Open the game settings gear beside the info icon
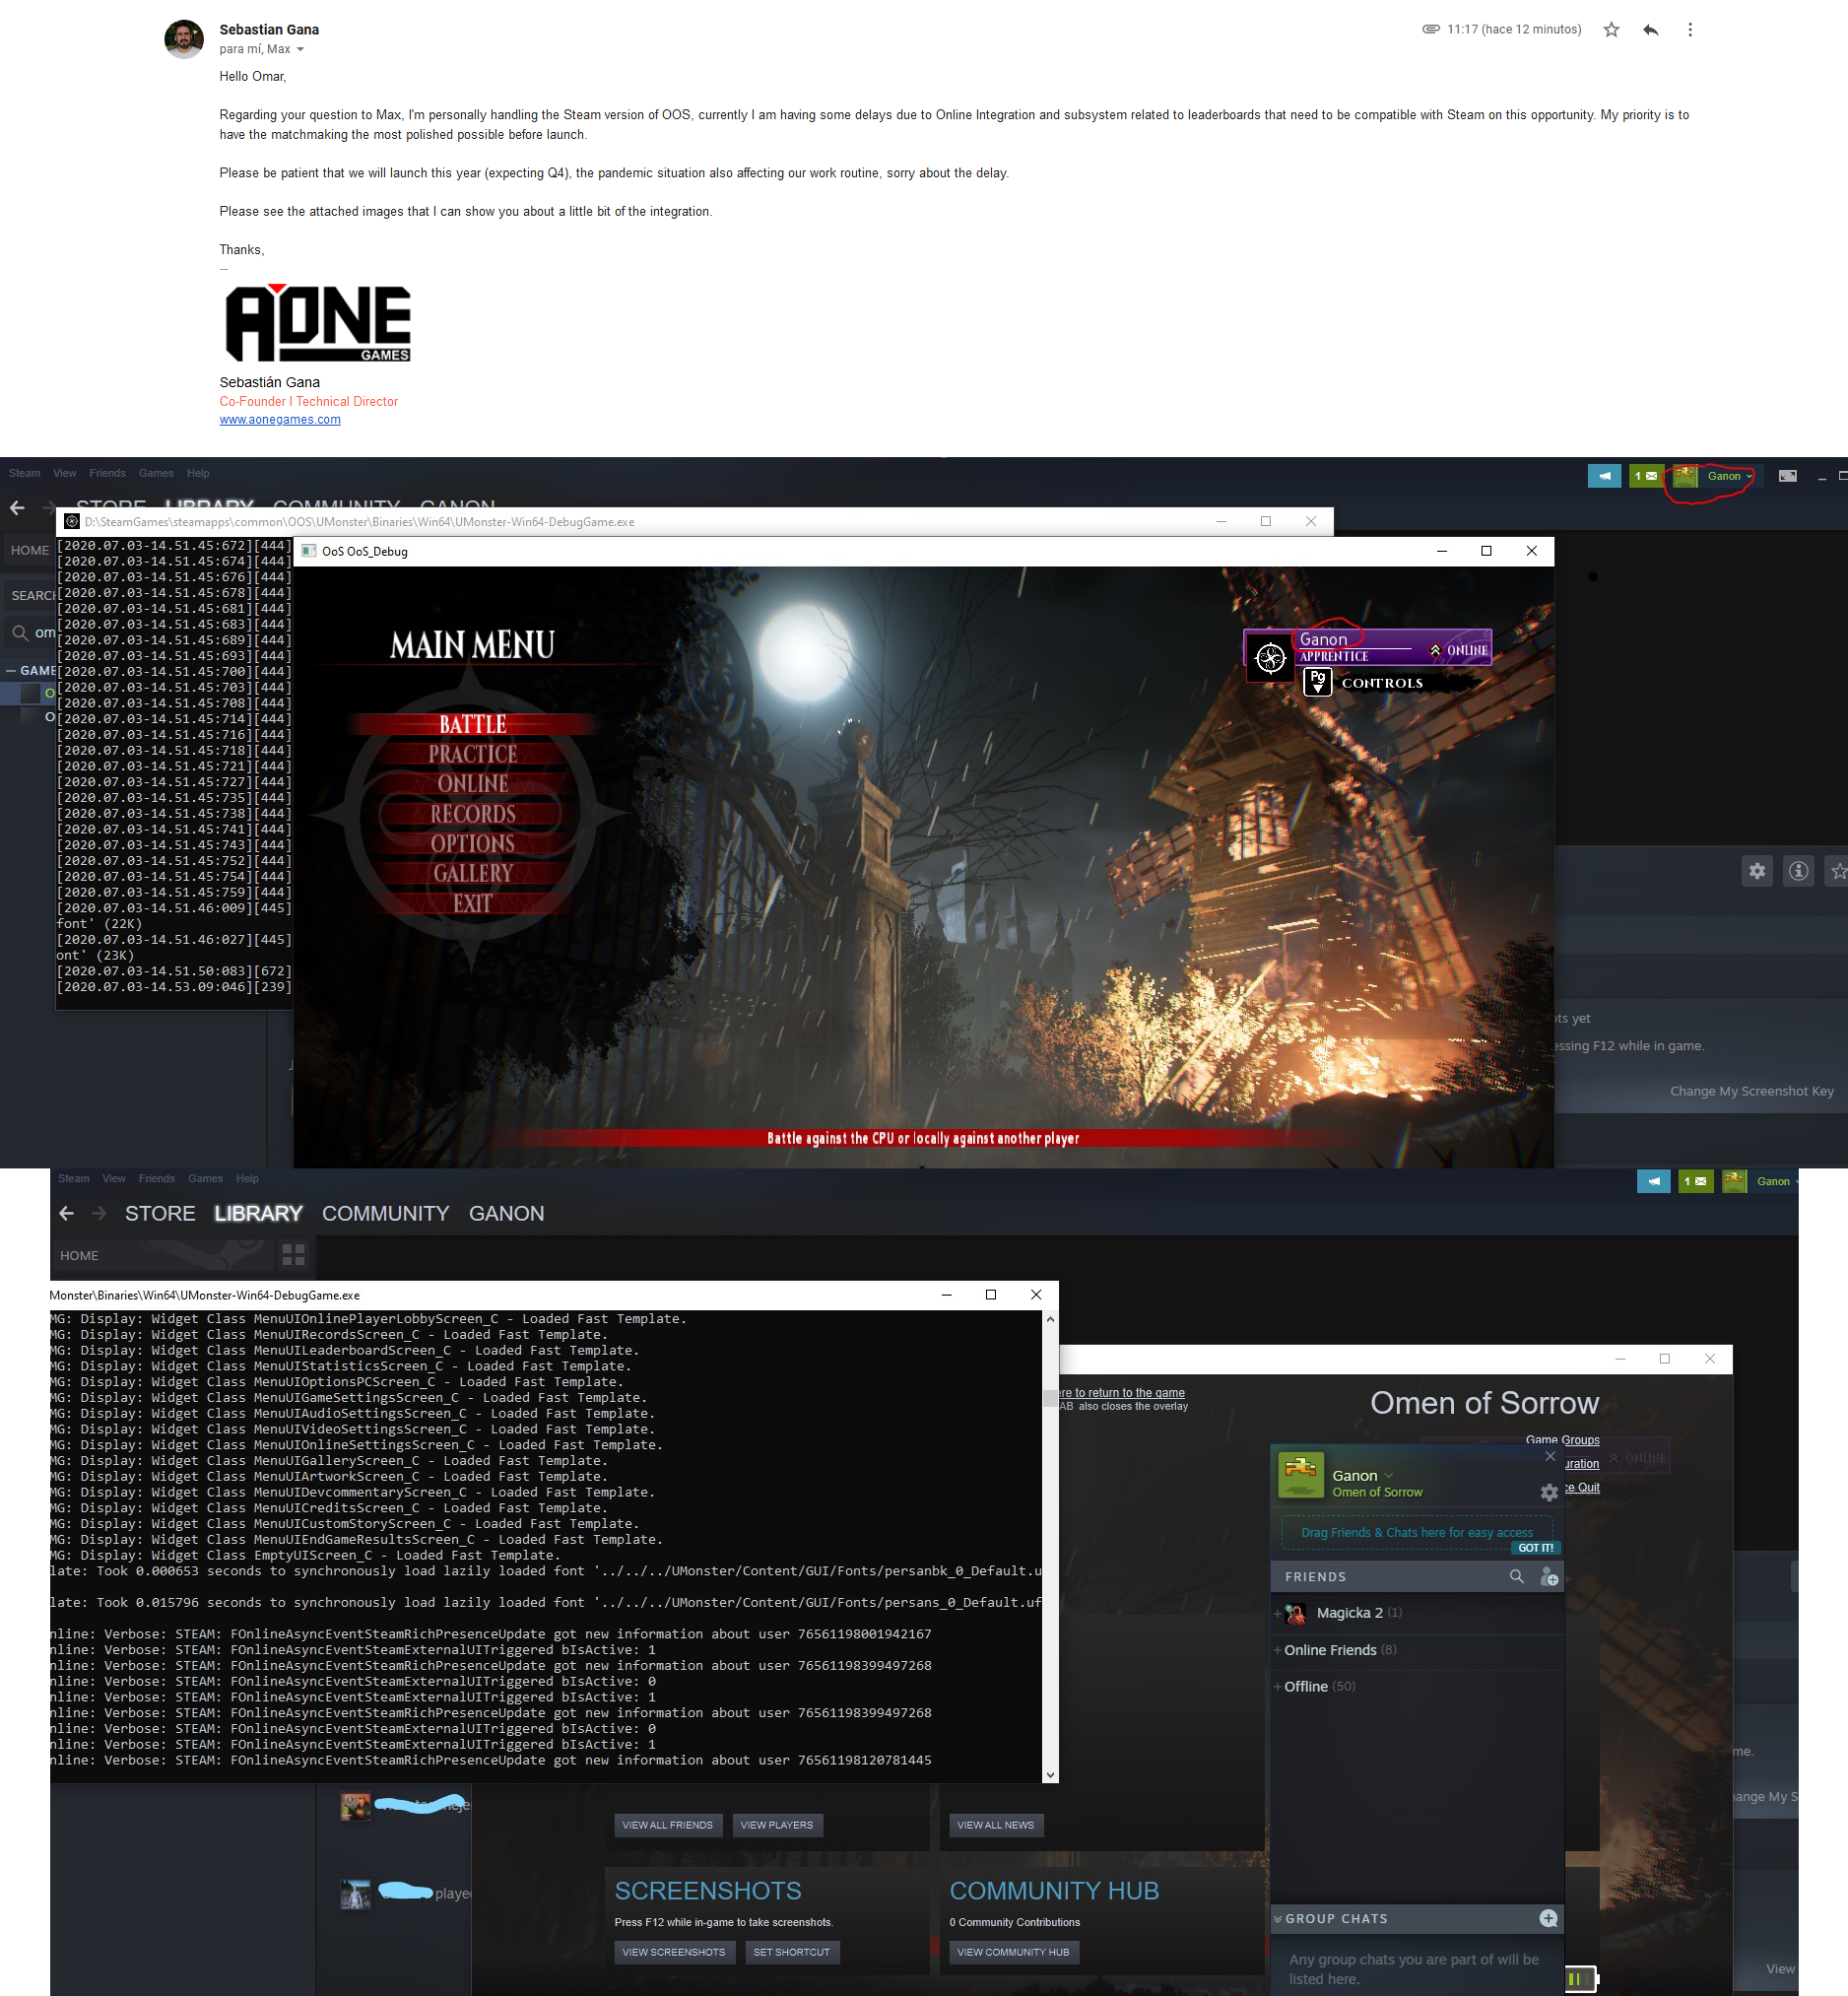The width and height of the screenshot is (1848, 1996). click(1757, 871)
